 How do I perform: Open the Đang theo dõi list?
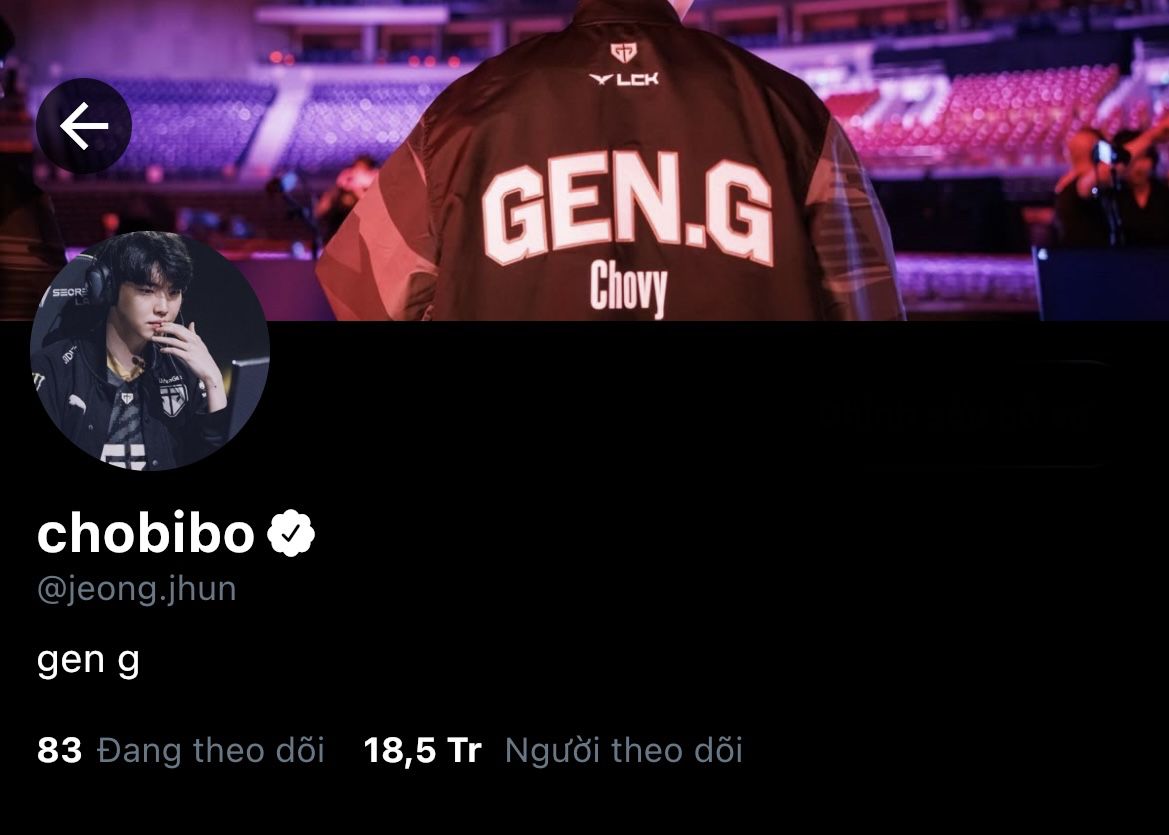click(211, 750)
